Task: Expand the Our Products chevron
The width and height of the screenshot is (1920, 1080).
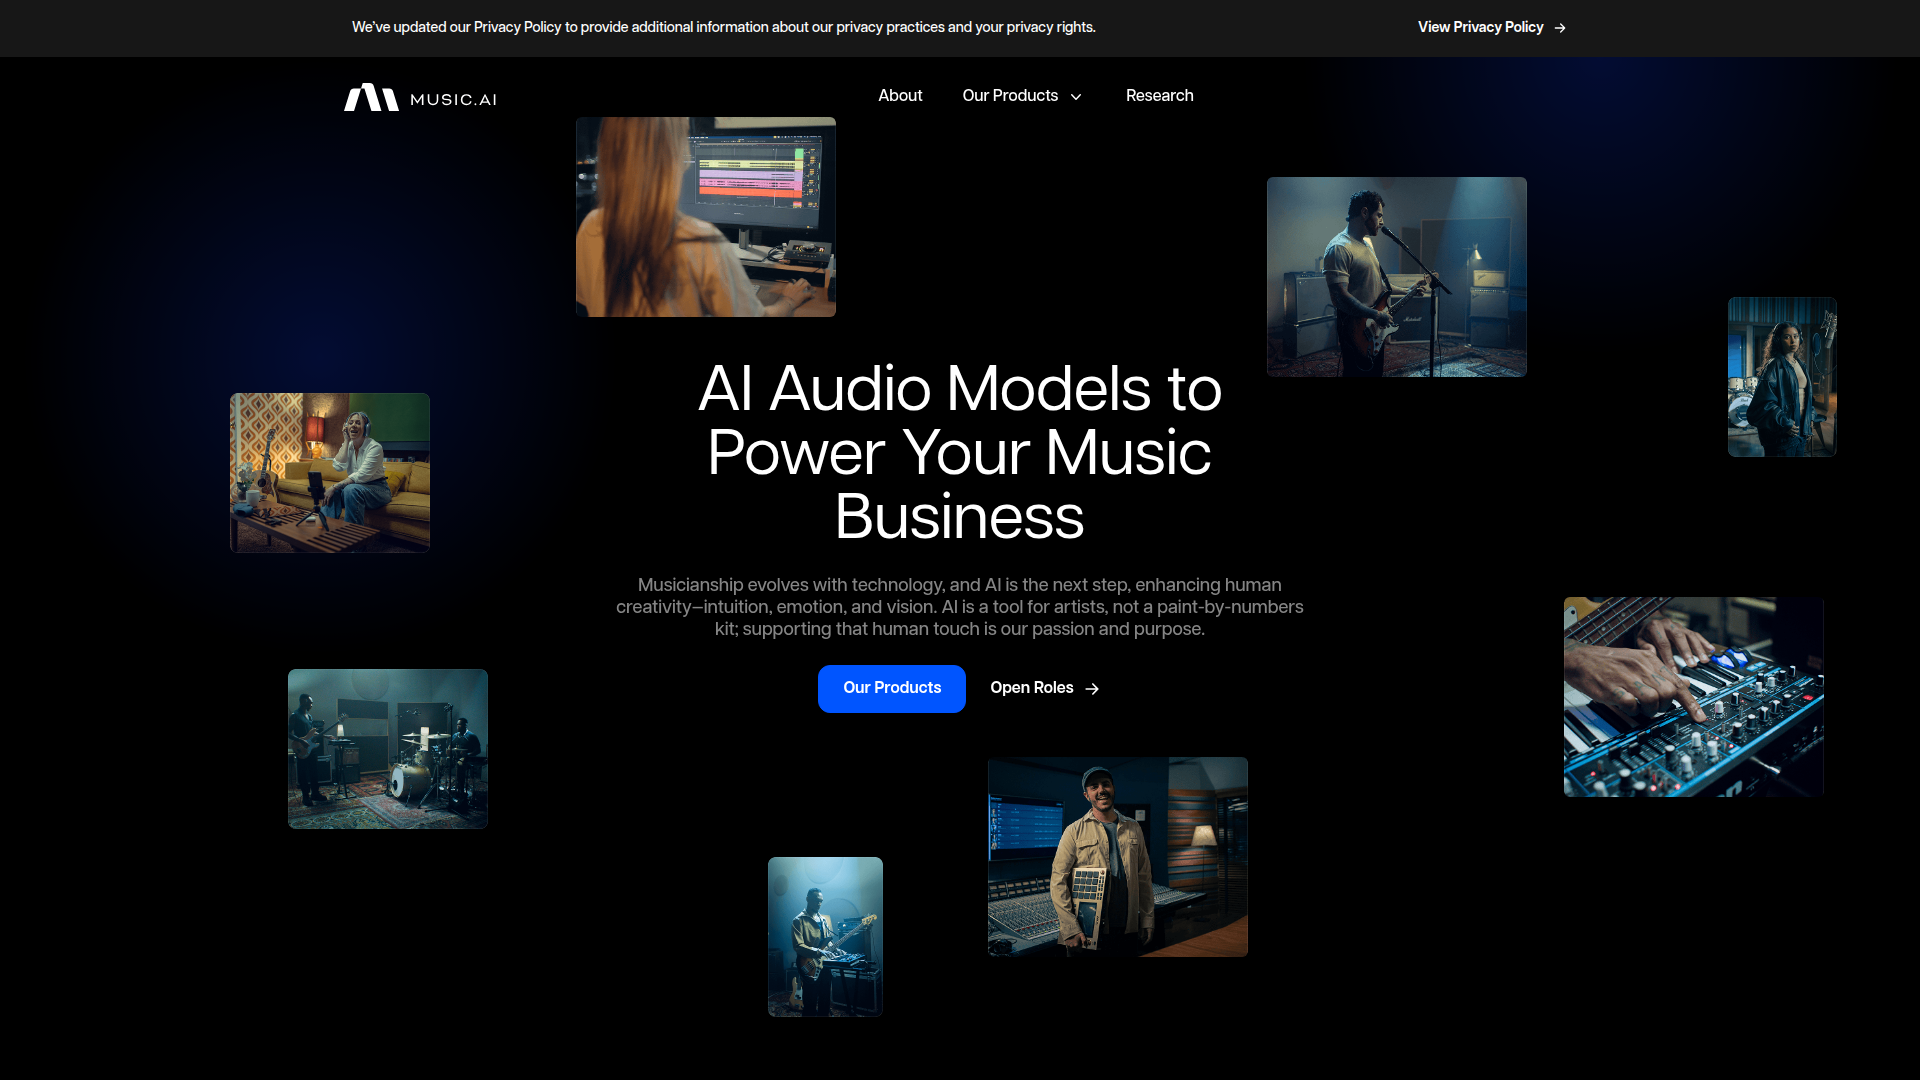Action: click(x=1076, y=97)
